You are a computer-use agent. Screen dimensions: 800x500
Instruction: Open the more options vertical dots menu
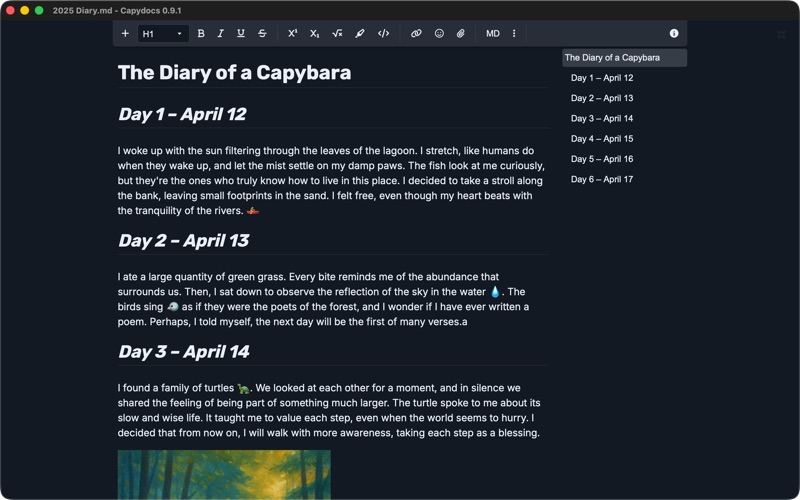514,34
